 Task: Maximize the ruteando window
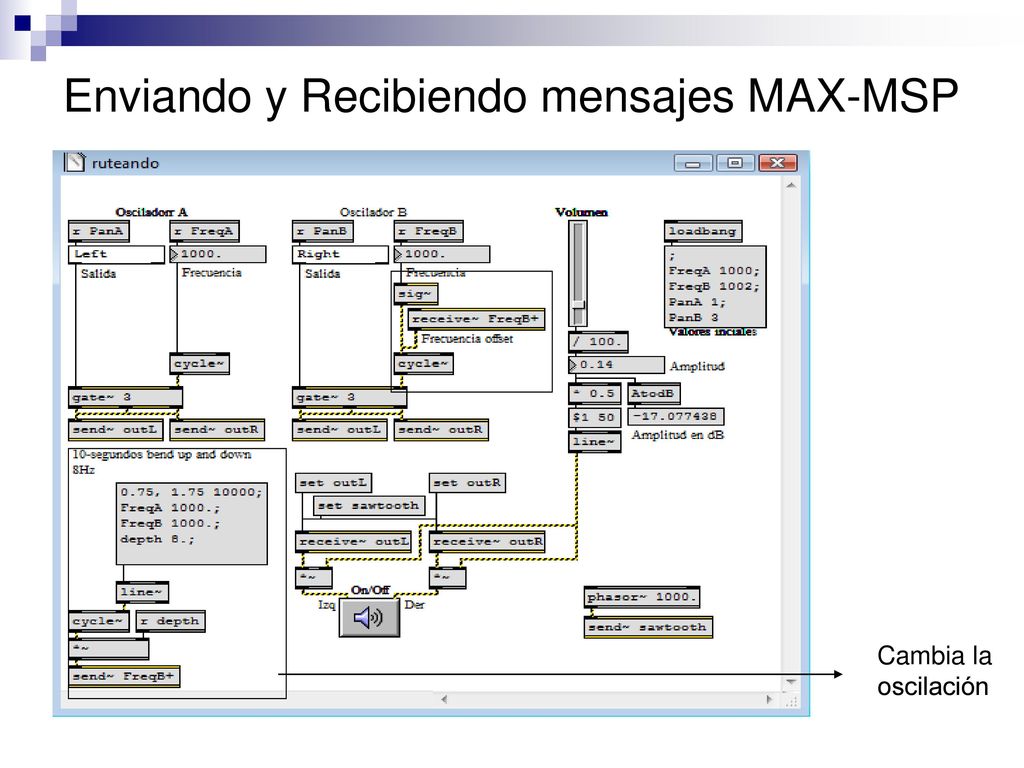pos(735,163)
